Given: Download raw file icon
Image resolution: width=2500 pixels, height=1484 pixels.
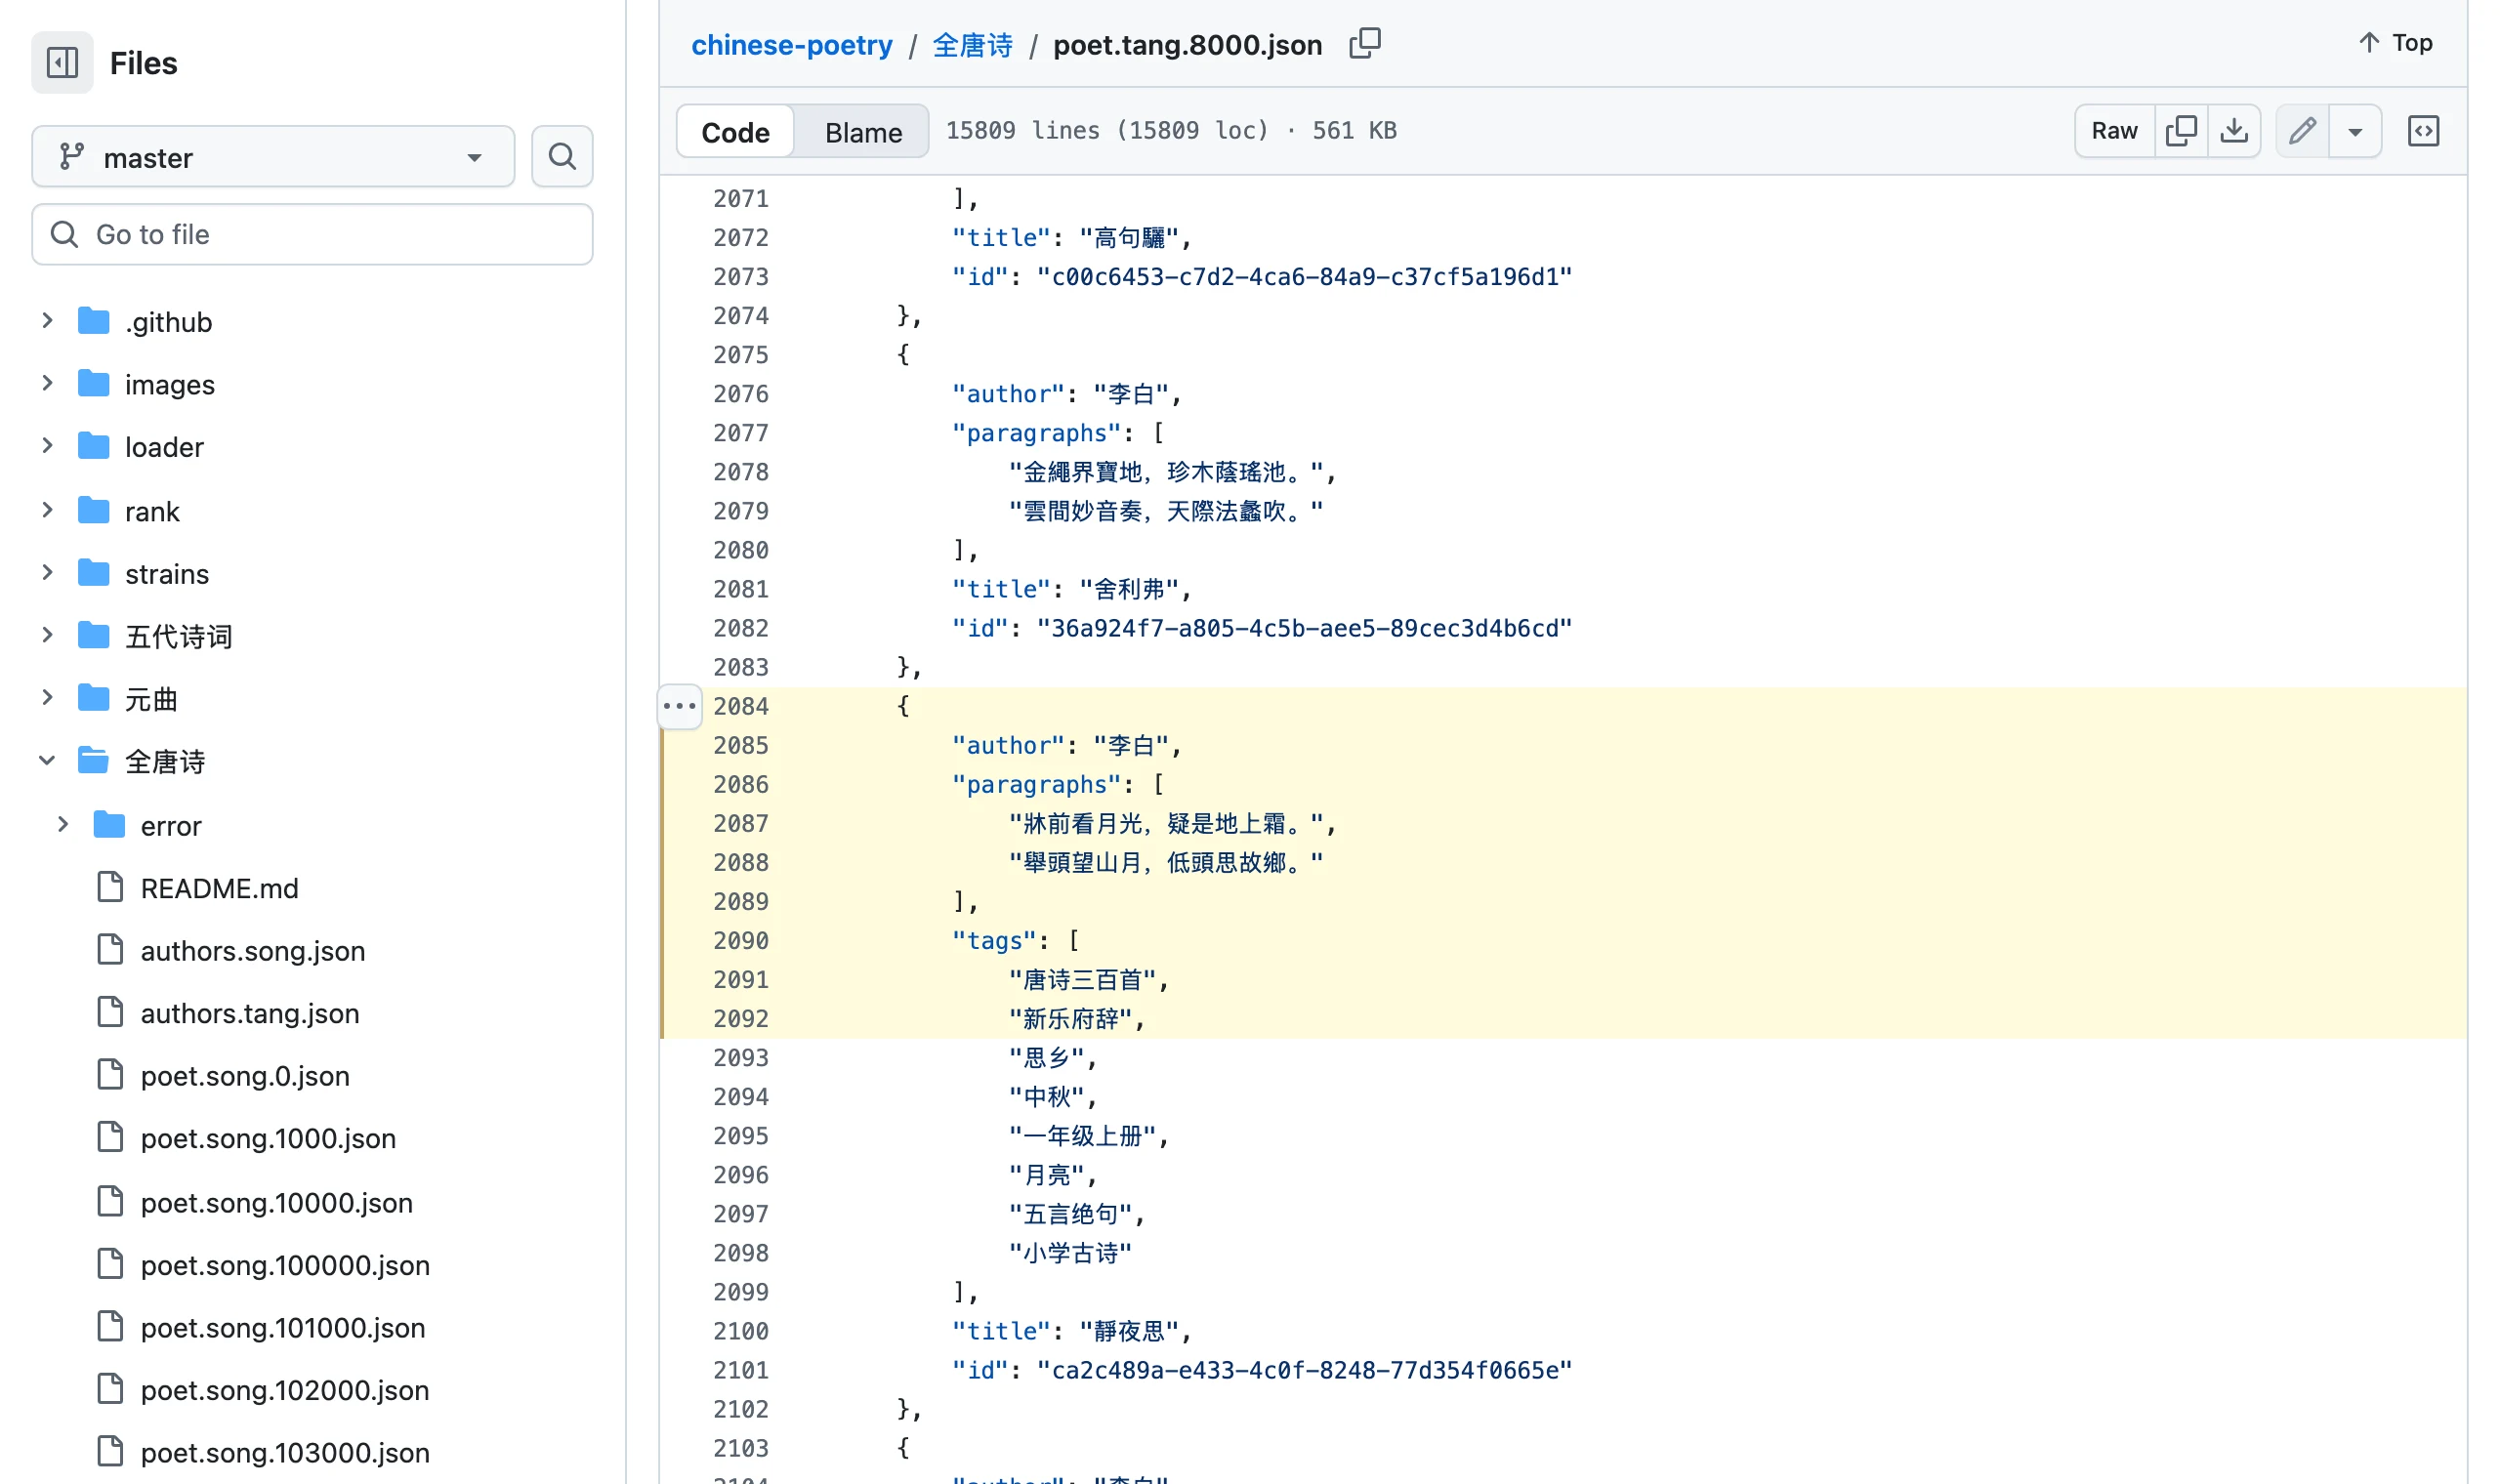Looking at the screenshot, I should 2234,131.
